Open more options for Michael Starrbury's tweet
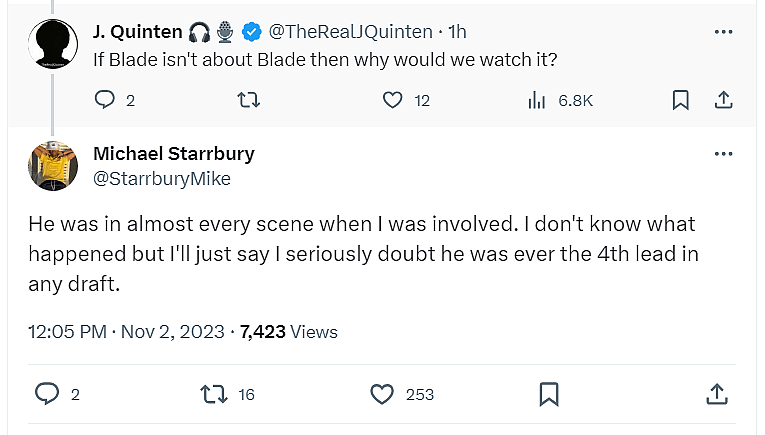Image resolution: width=765 pixels, height=435 pixels. coord(723,154)
